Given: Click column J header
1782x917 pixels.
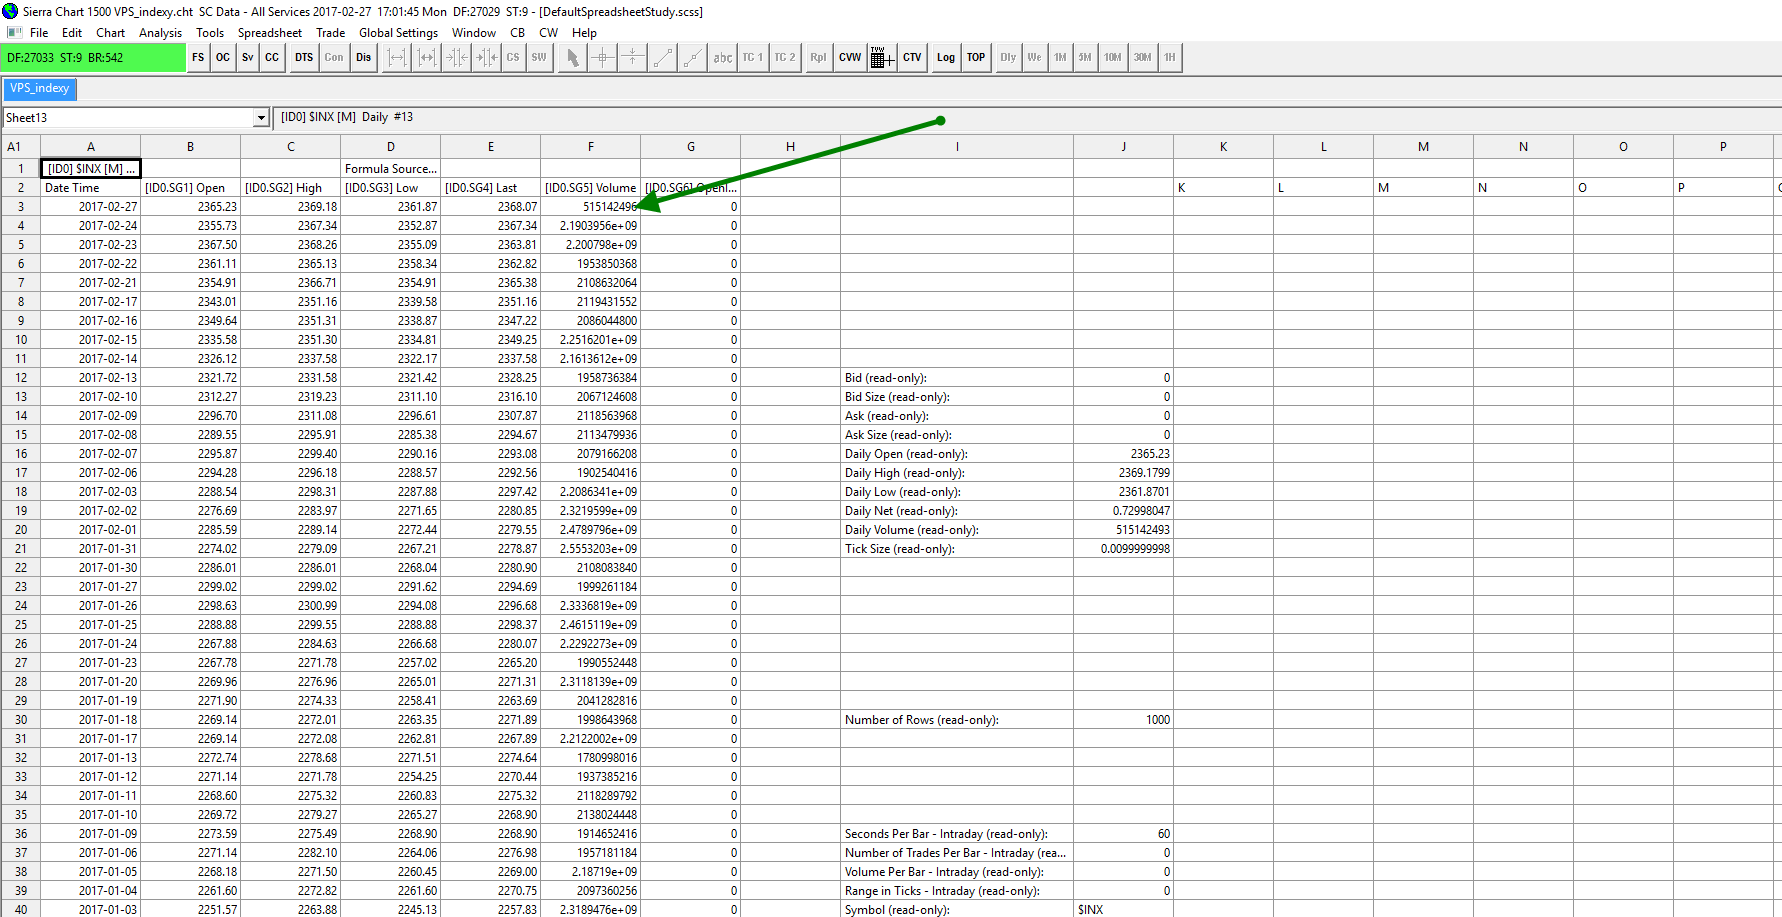Looking at the screenshot, I should point(1124,147).
